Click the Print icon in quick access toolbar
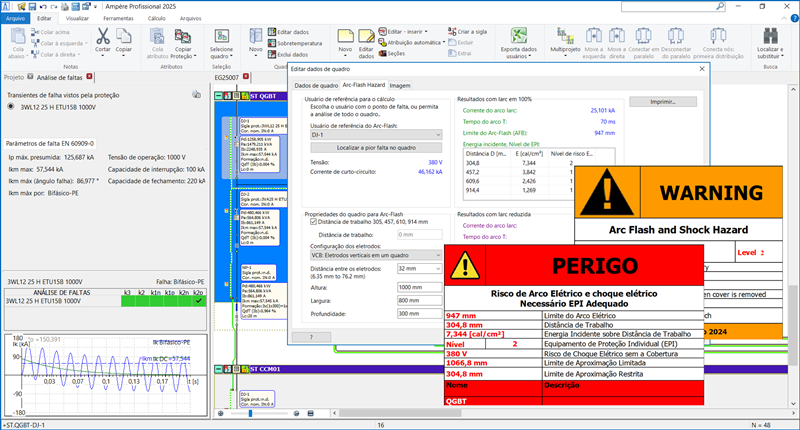 [x=65, y=7]
